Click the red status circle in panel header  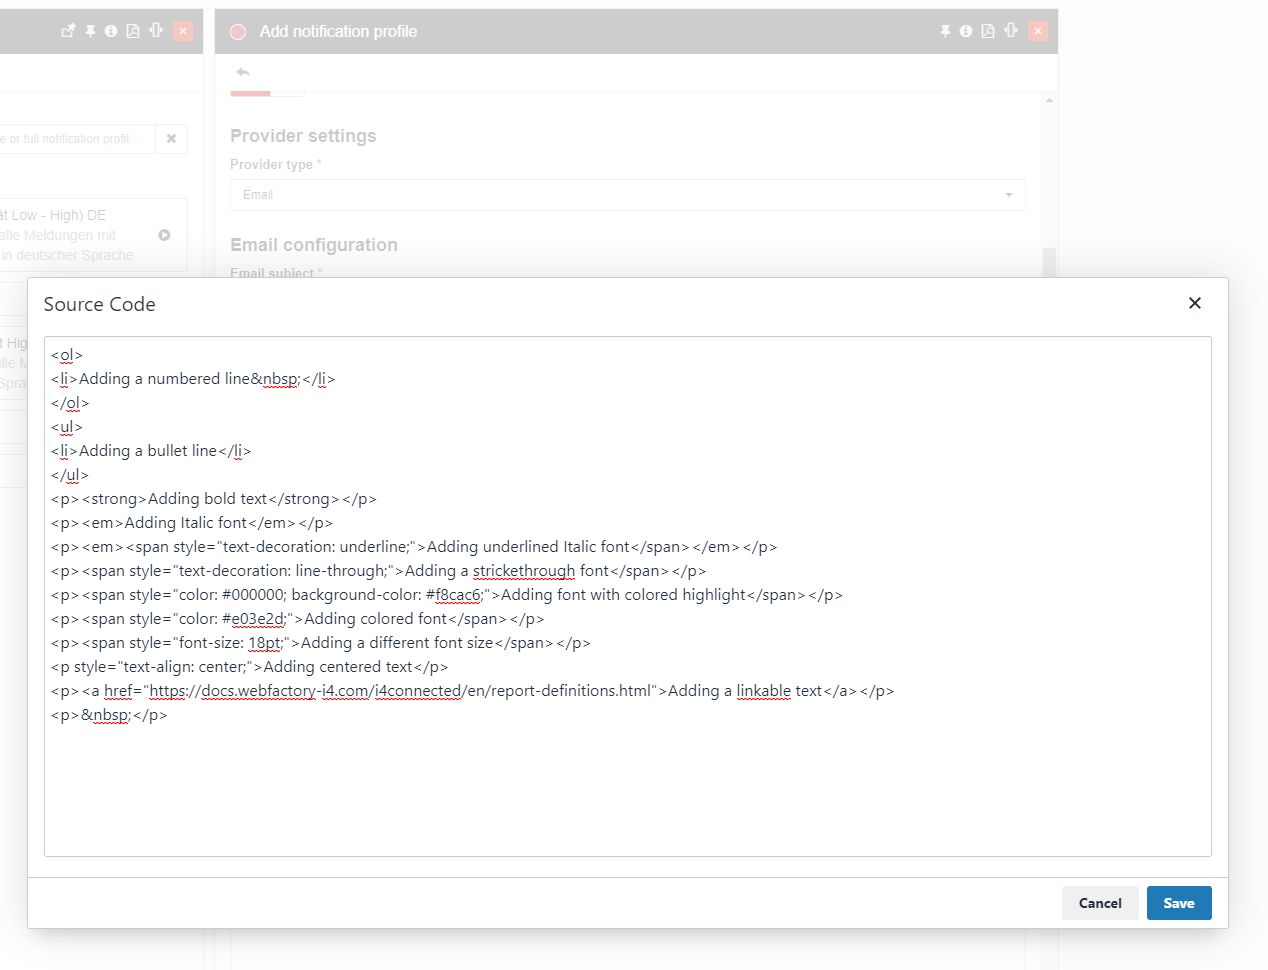click(238, 32)
